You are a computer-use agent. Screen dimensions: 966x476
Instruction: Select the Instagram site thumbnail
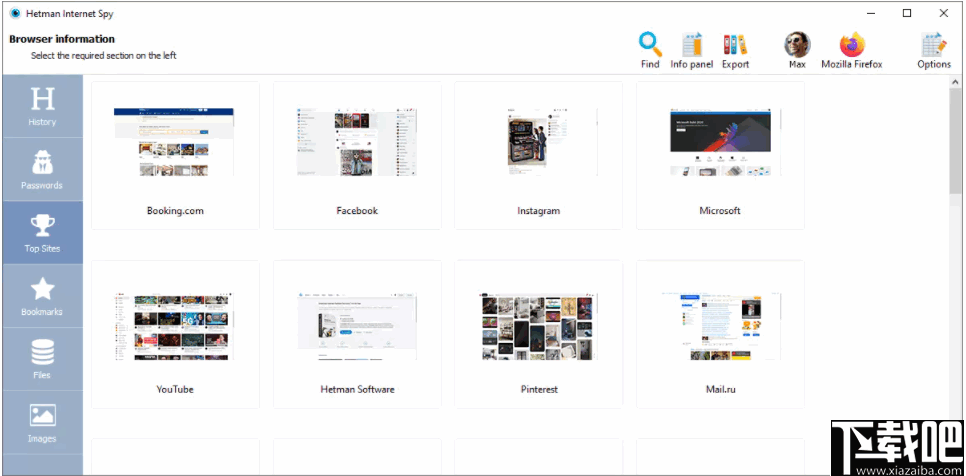coord(538,142)
